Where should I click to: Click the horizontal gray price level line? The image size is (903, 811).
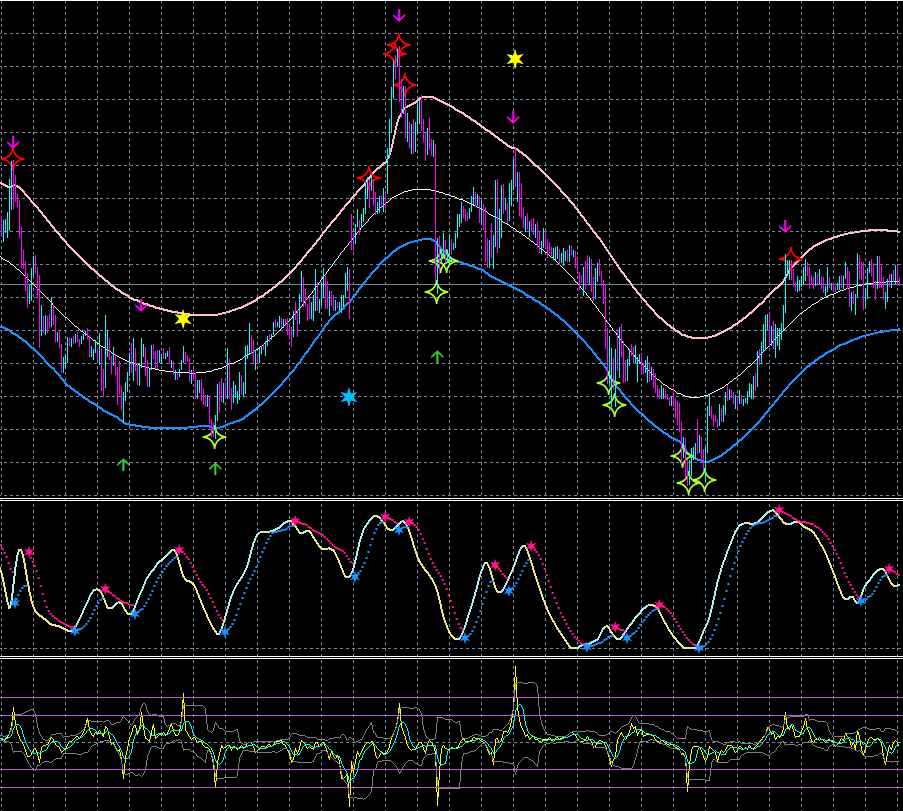[x=452, y=285]
